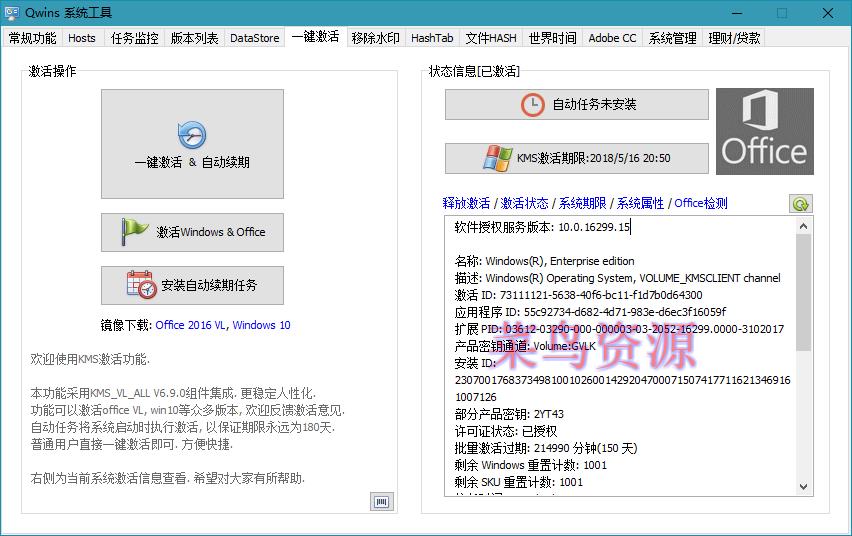Click the 剩余 SKU 重置计数 line
The width and height of the screenshot is (852, 536).
coord(518,482)
